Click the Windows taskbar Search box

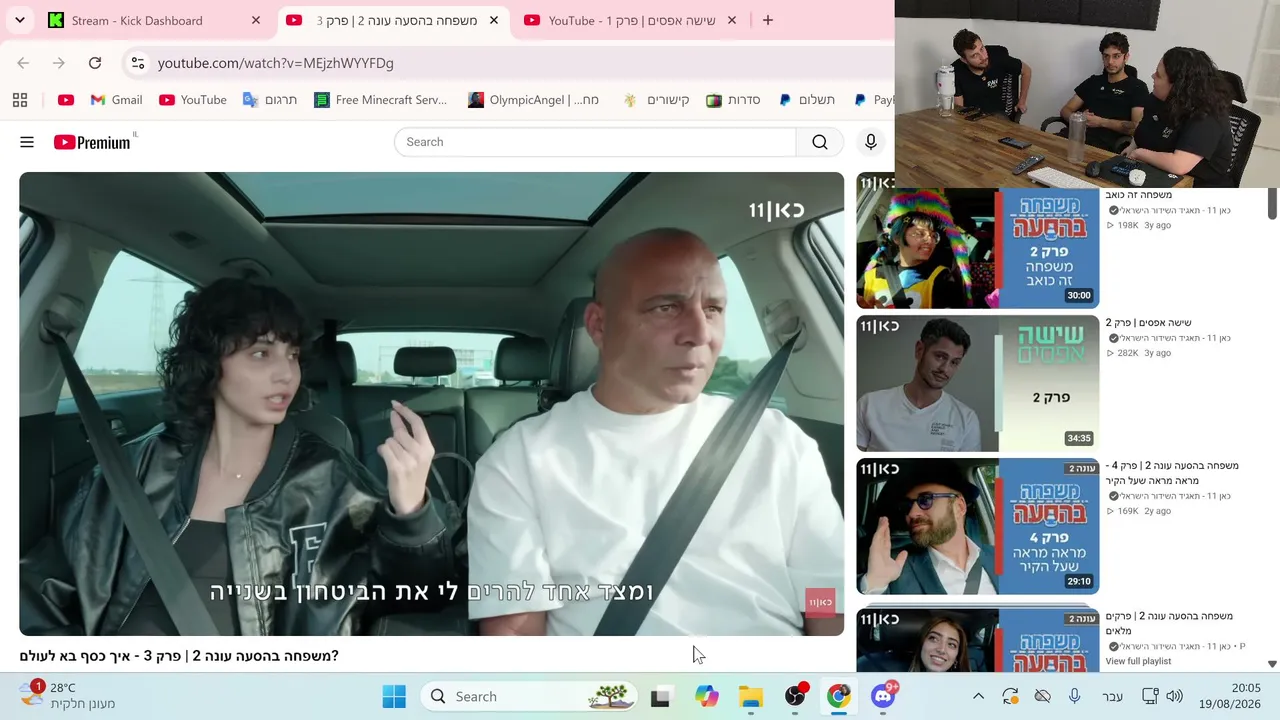pyautogui.click(x=530, y=697)
